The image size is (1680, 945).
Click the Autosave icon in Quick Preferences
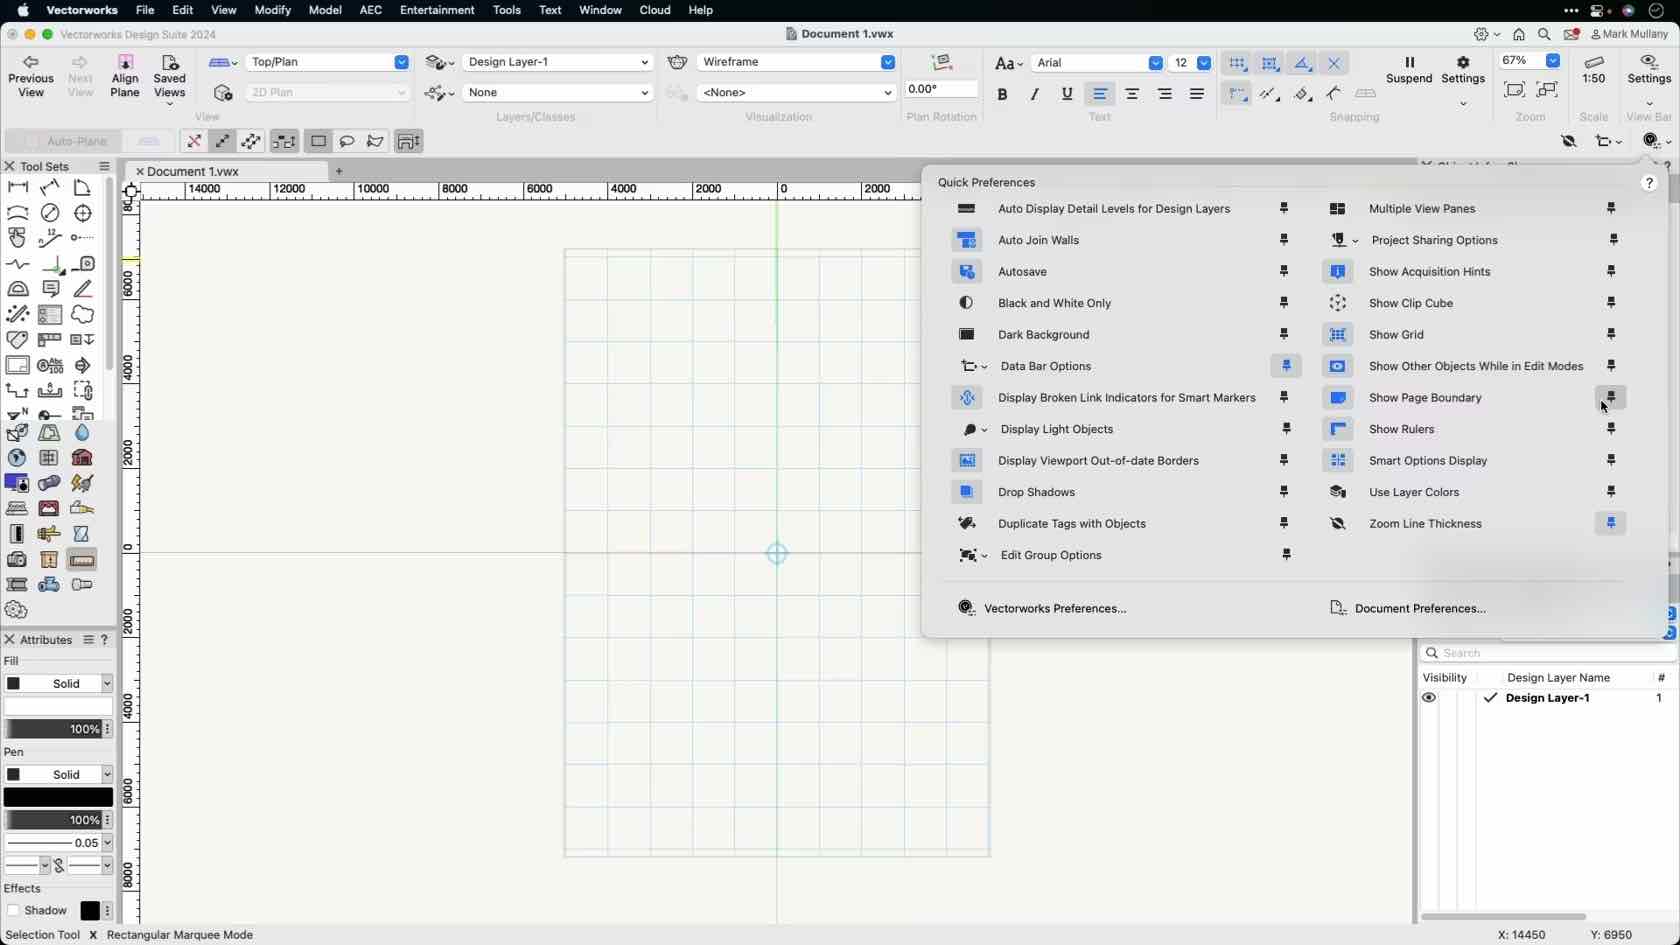tap(967, 272)
